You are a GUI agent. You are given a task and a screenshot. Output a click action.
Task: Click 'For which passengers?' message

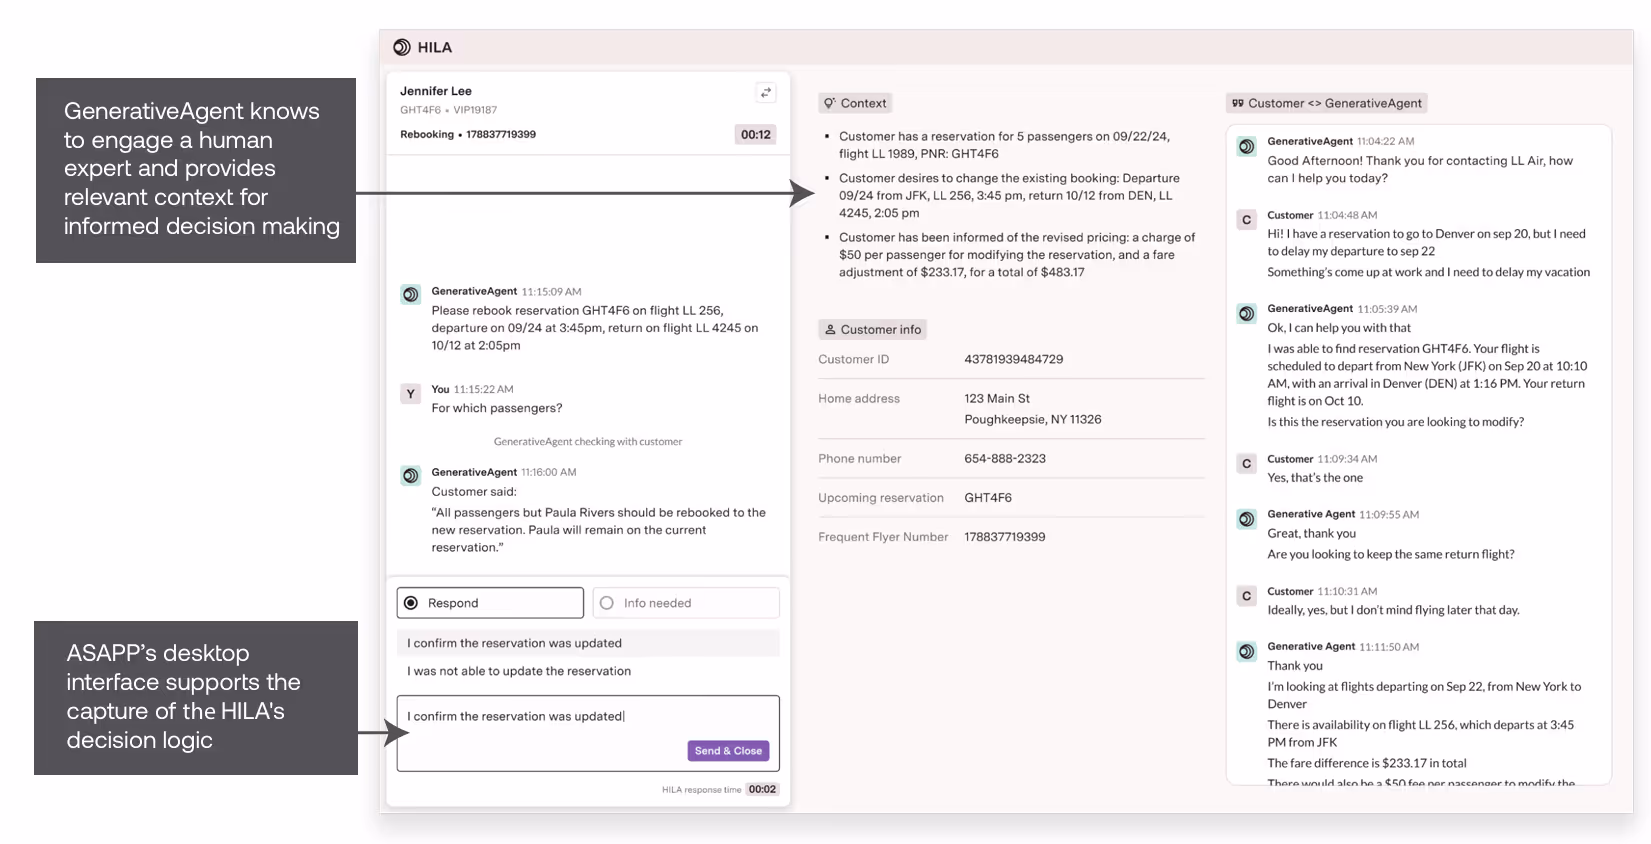497,408
